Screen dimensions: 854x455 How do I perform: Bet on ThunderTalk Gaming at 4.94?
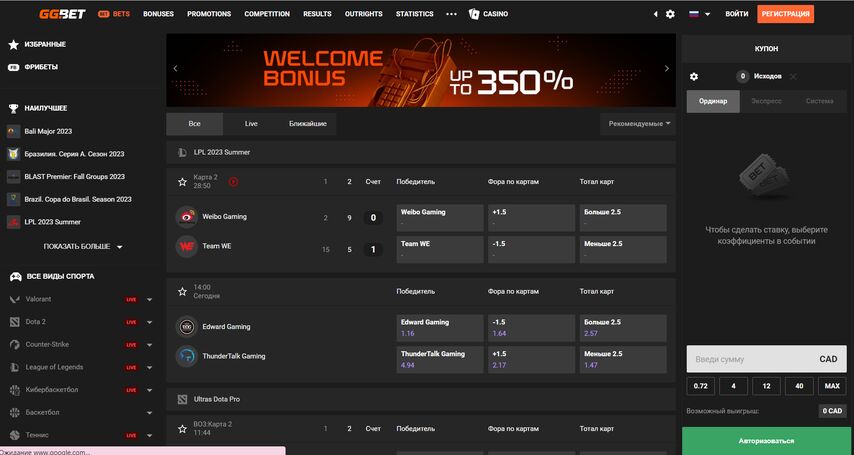(440, 360)
